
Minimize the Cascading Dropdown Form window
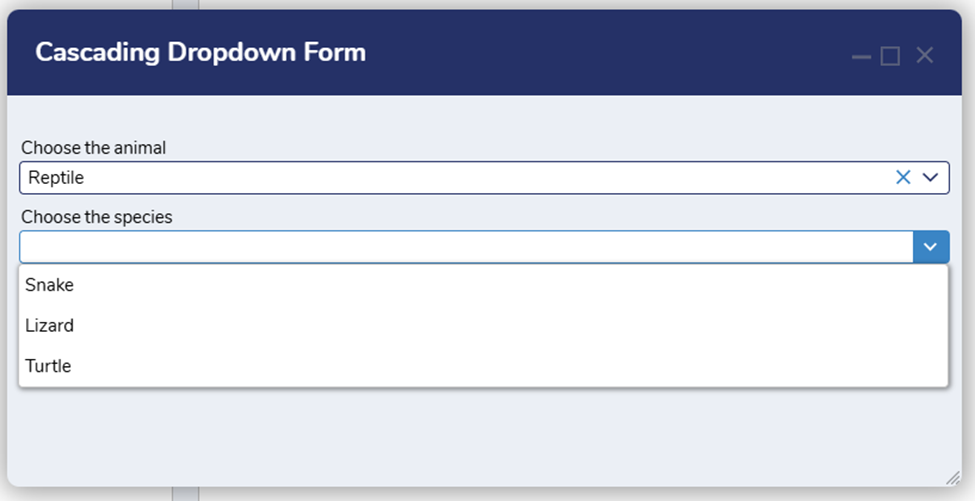pos(861,56)
